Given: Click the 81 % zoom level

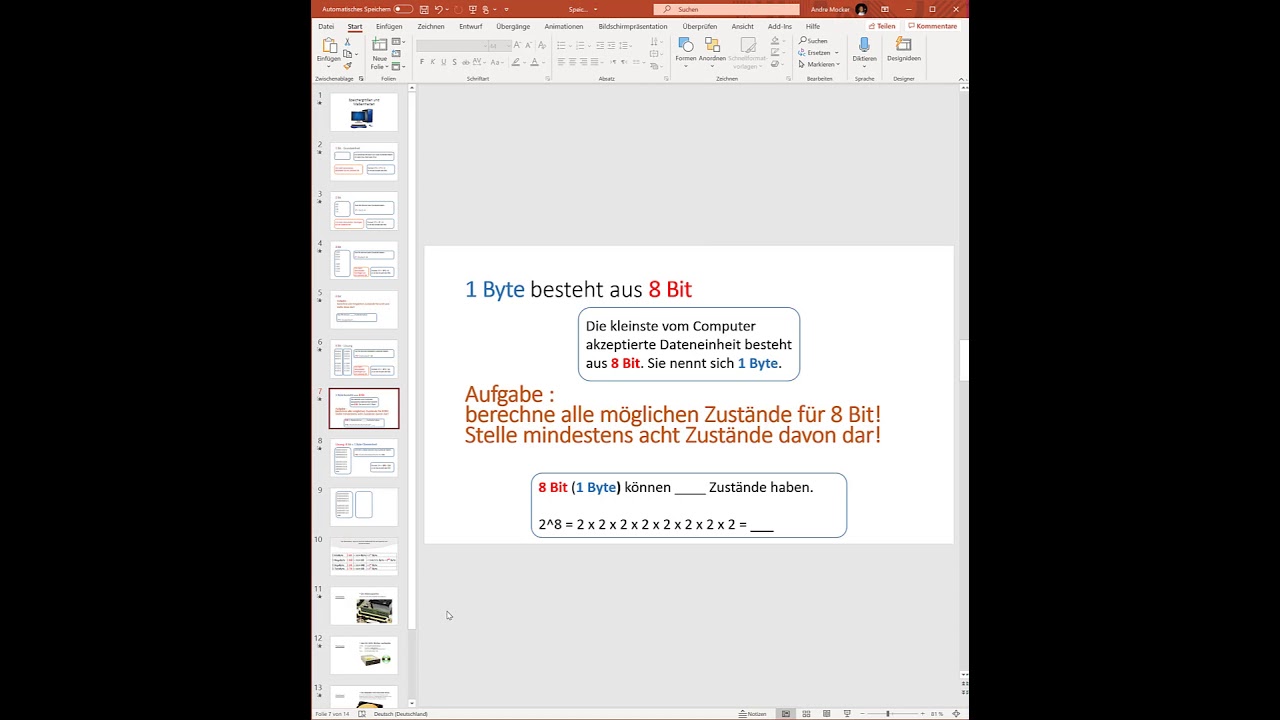Looking at the screenshot, I should click(937, 714).
